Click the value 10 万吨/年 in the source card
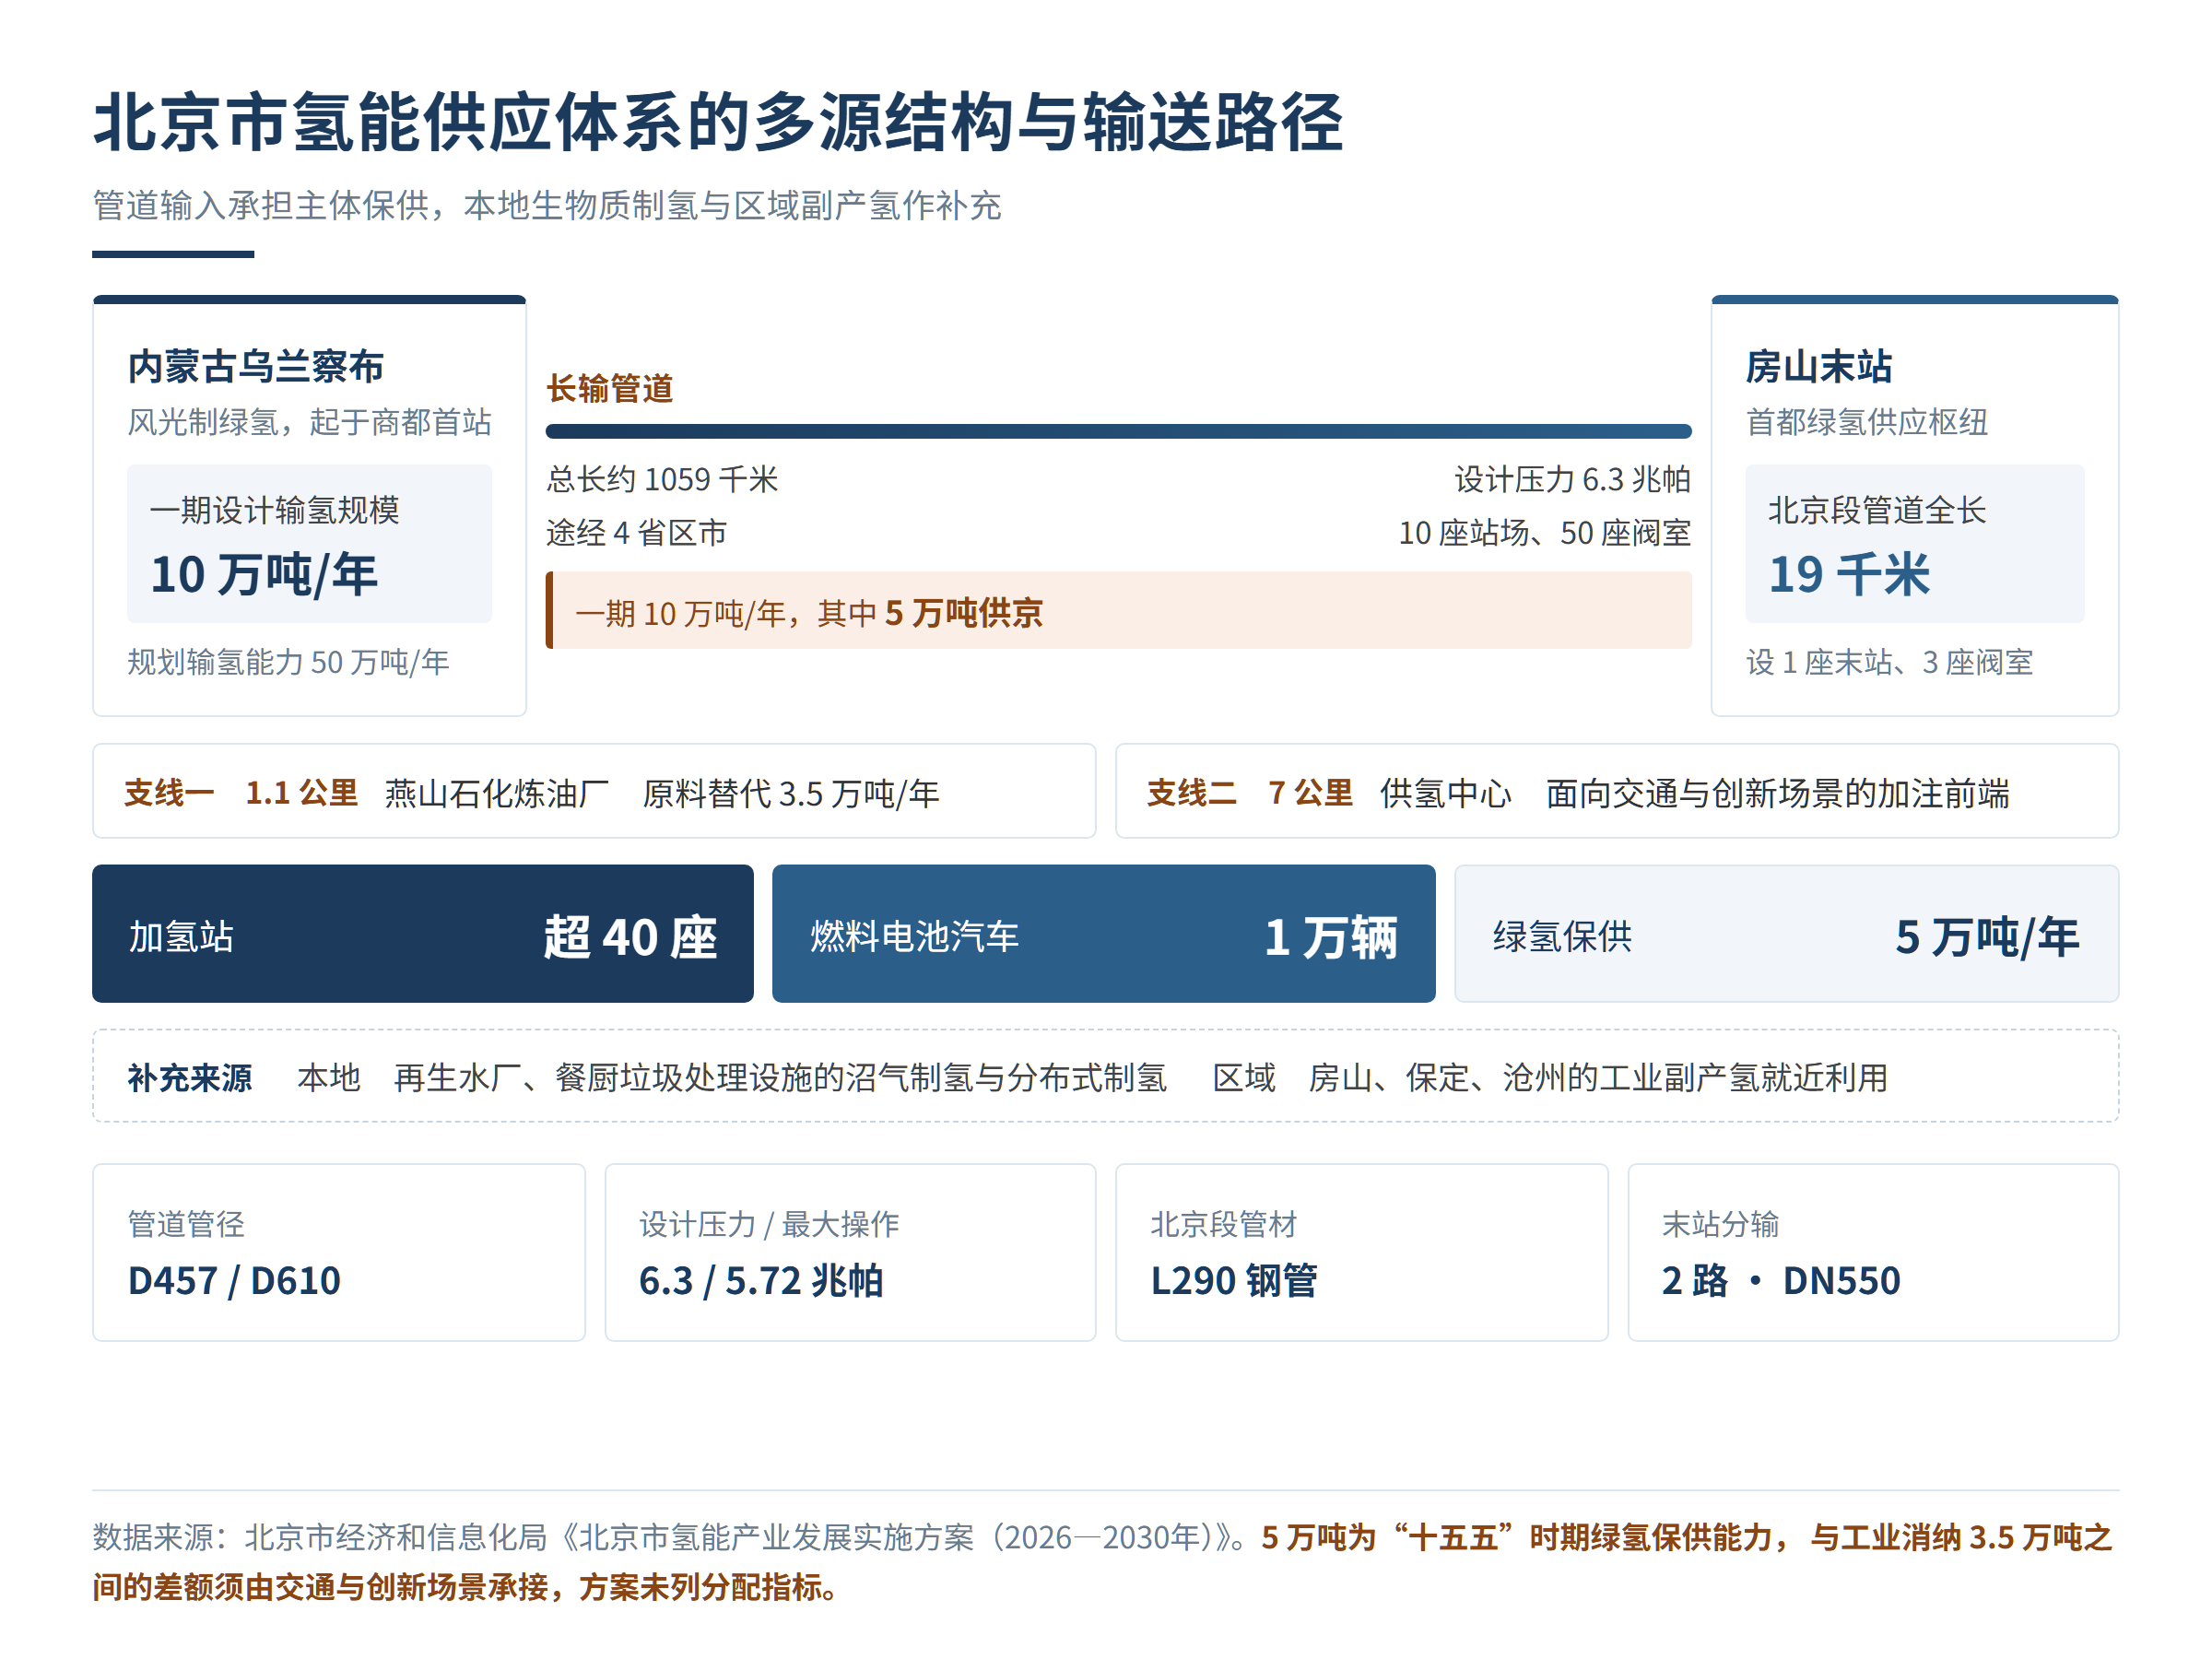The image size is (2212, 1659). (x=264, y=574)
